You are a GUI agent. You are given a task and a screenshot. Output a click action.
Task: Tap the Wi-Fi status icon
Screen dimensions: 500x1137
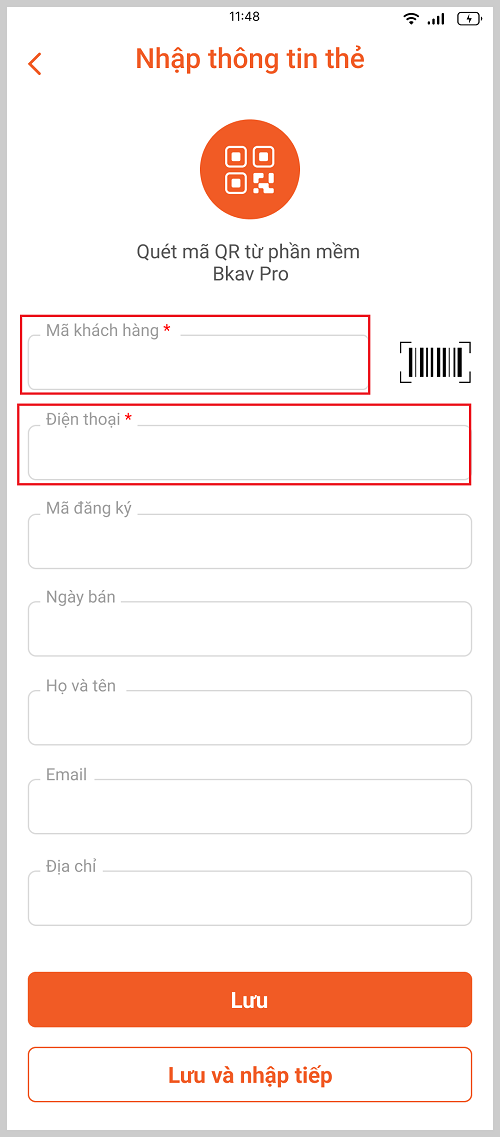(412, 20)
